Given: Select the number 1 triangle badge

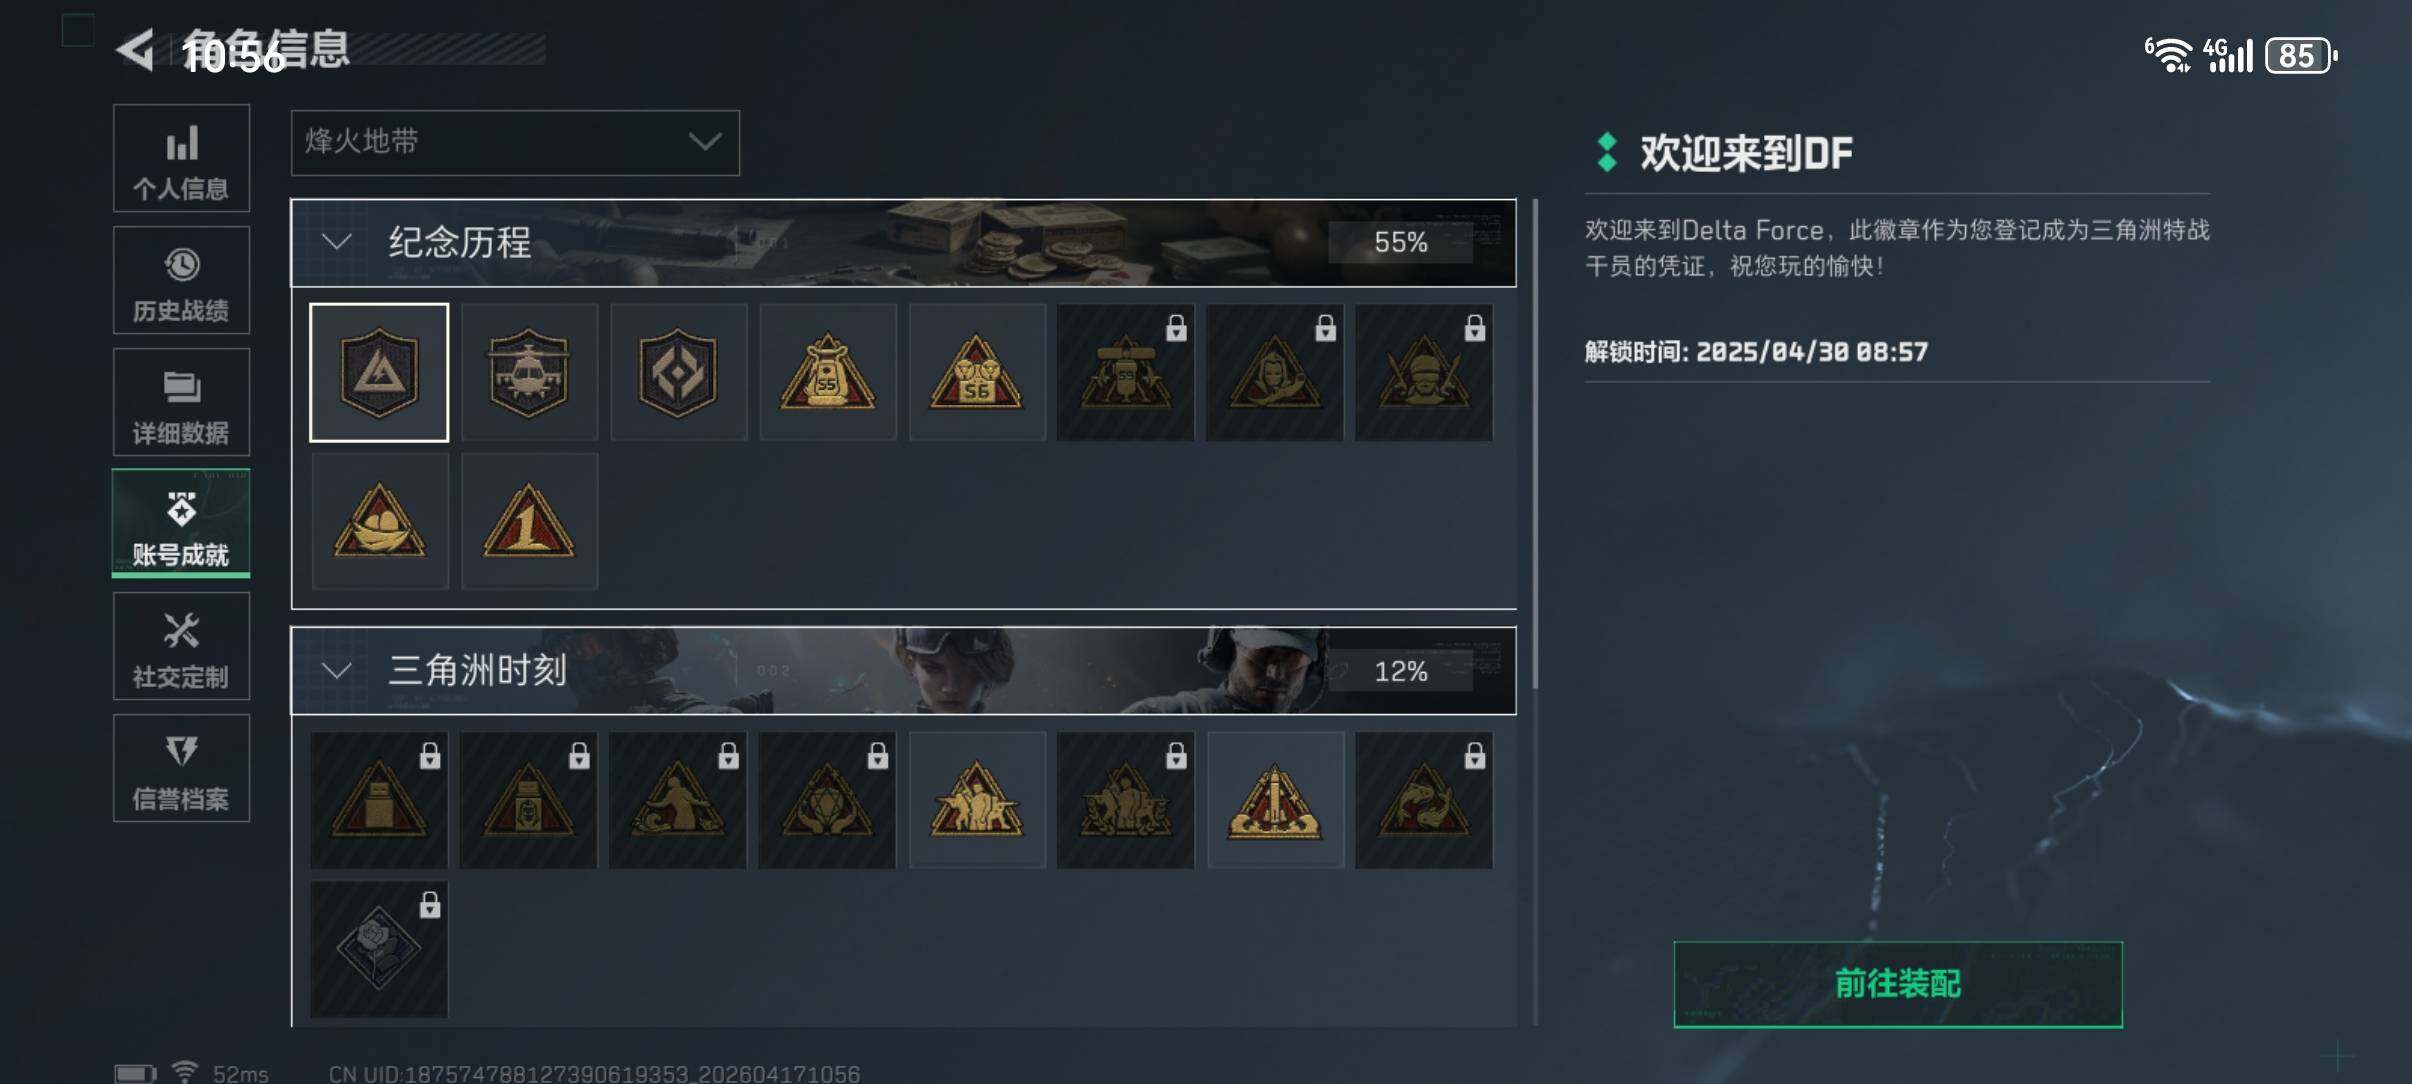Looking at the screenshot, I should [x=529, y=521].
